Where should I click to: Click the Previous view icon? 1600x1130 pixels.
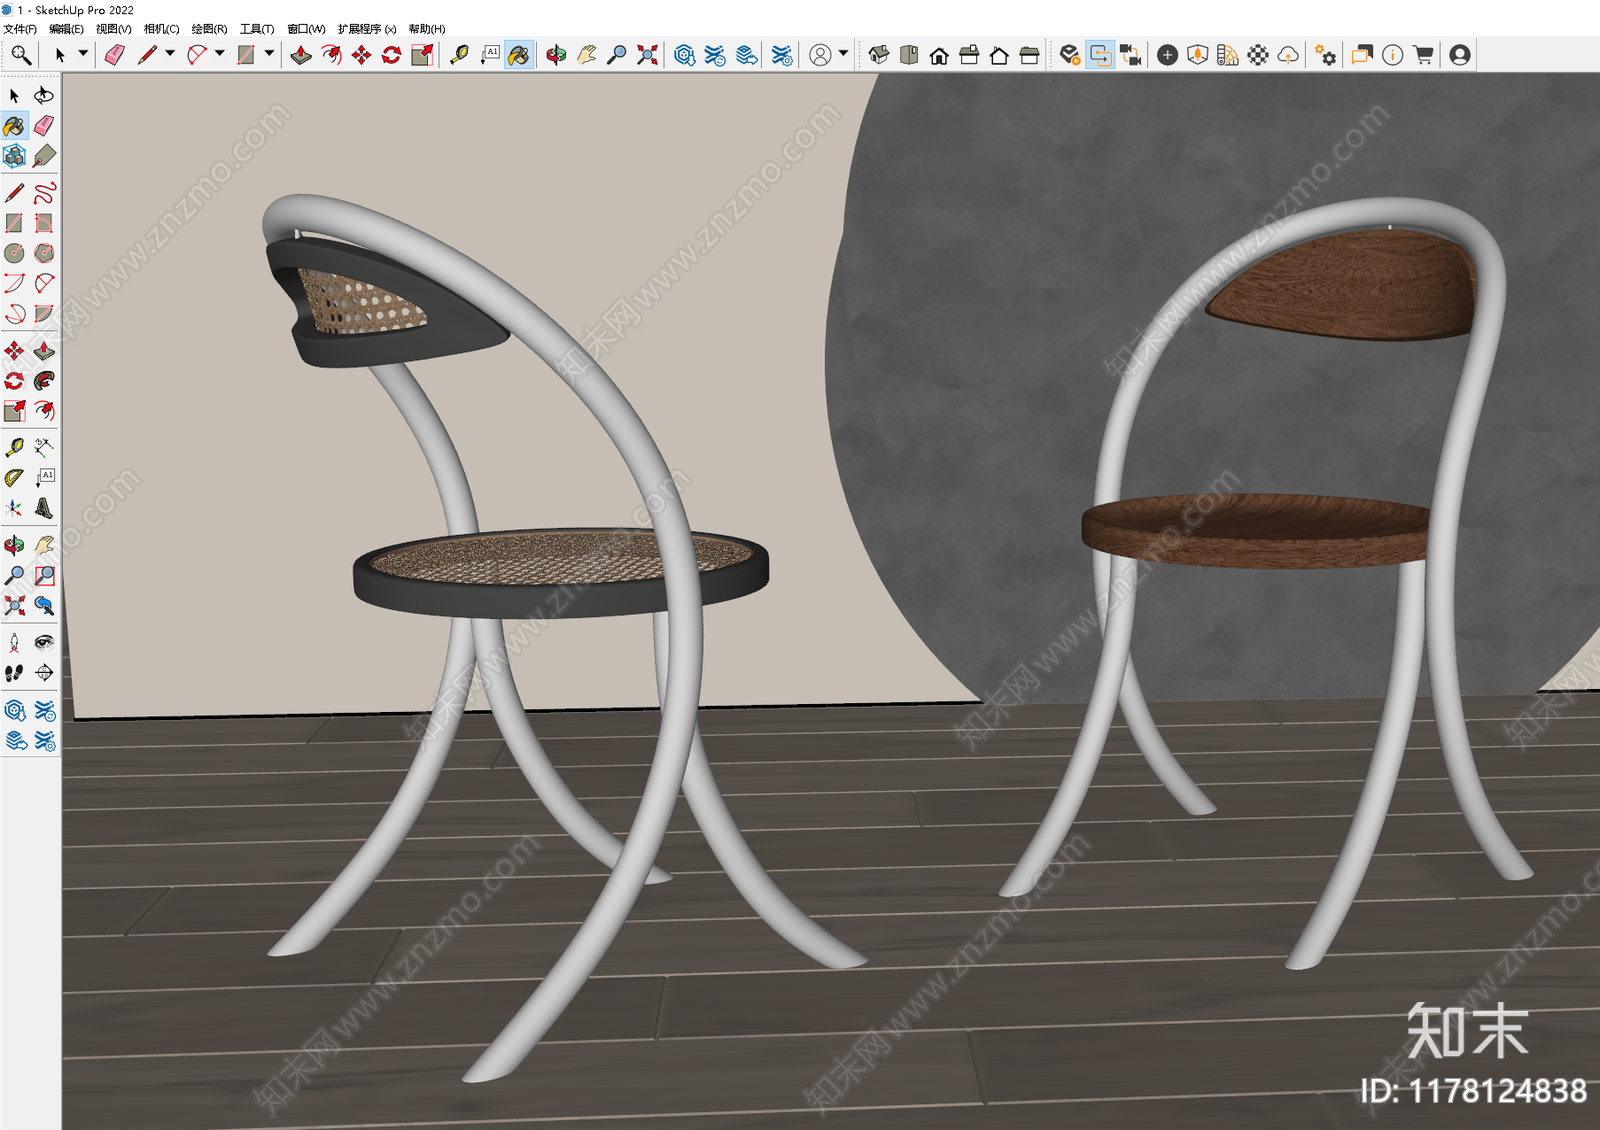(44, 605)
